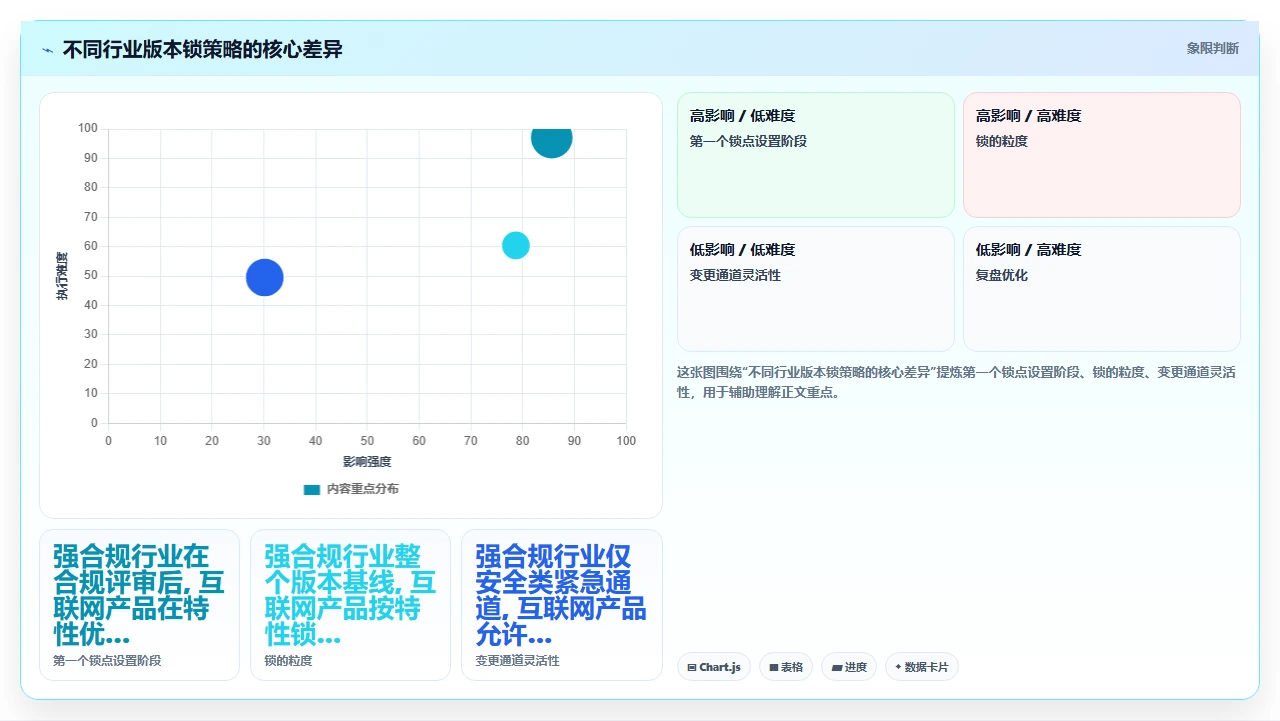This screenshot has height=721, width=1280.
Task: Click 复盘优化 in the 低影响 / 高难度 card
Action: (x=1002, y=275)
